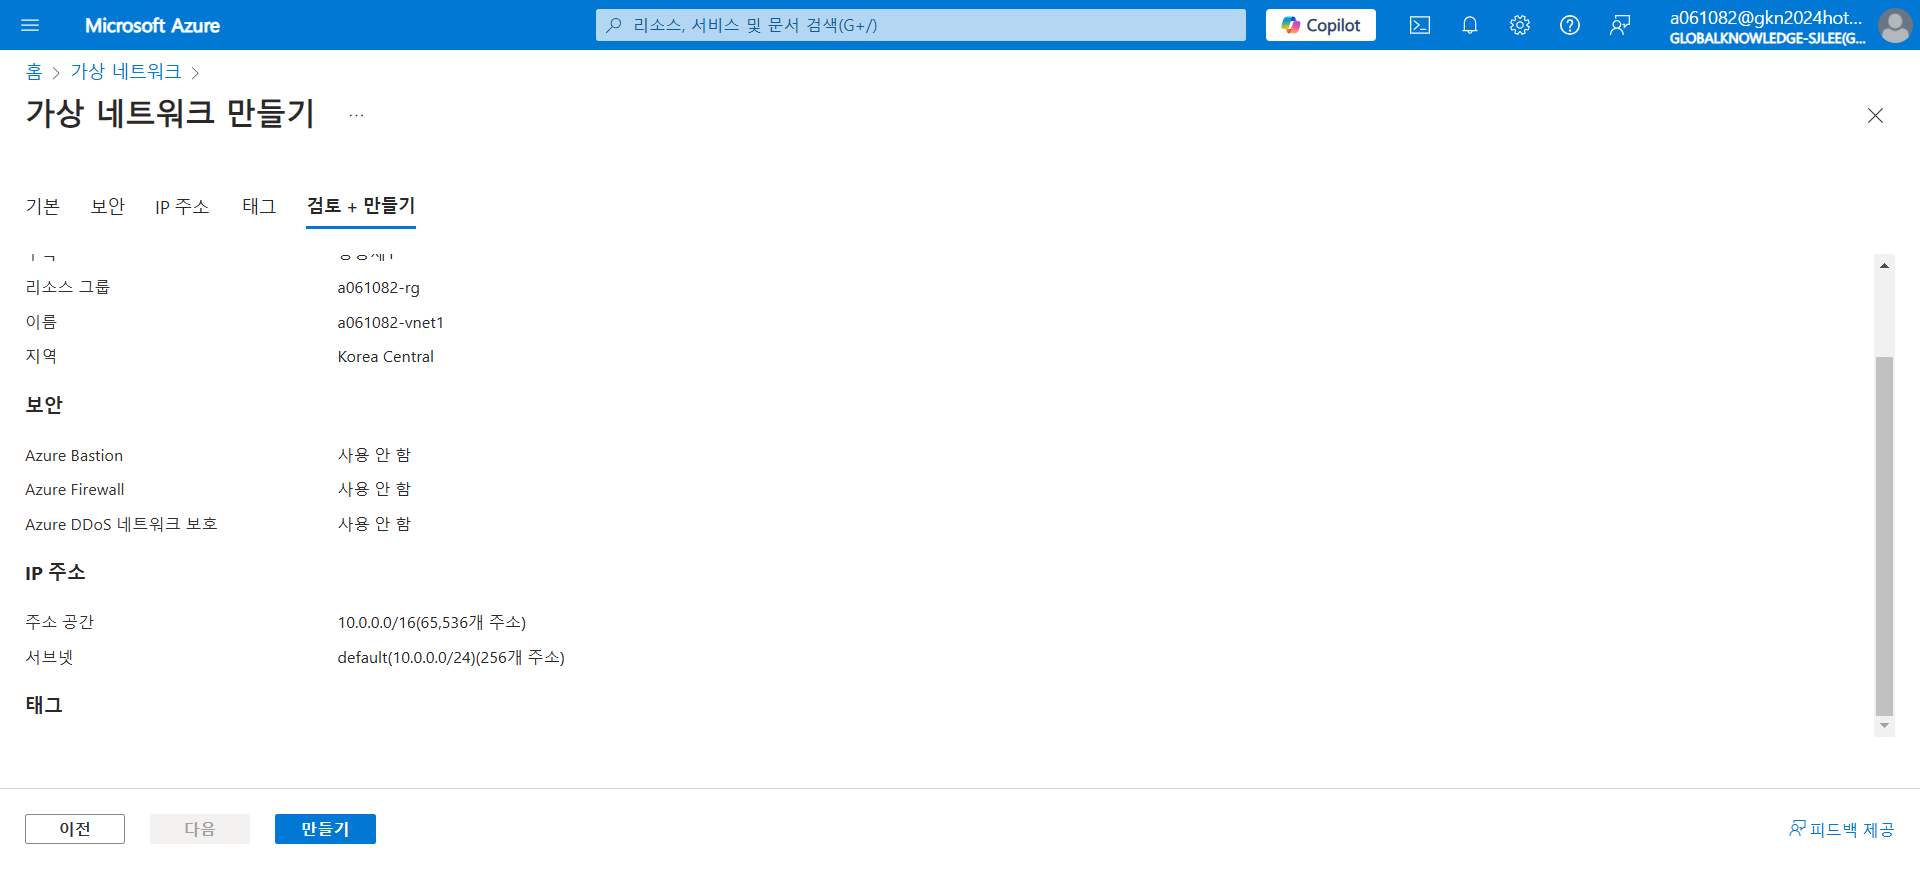Select the 검토 + 만들기 tab

point(361,206)
